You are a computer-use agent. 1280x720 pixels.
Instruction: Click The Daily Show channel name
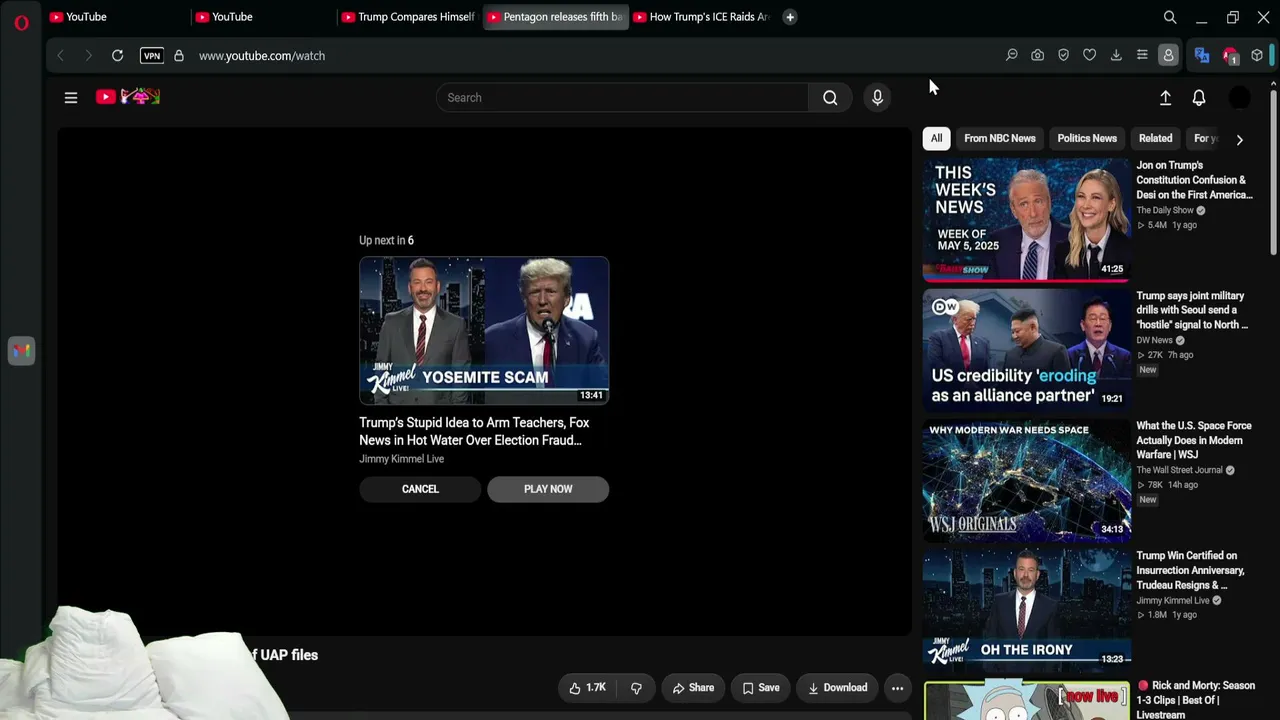click(1165, 210)
